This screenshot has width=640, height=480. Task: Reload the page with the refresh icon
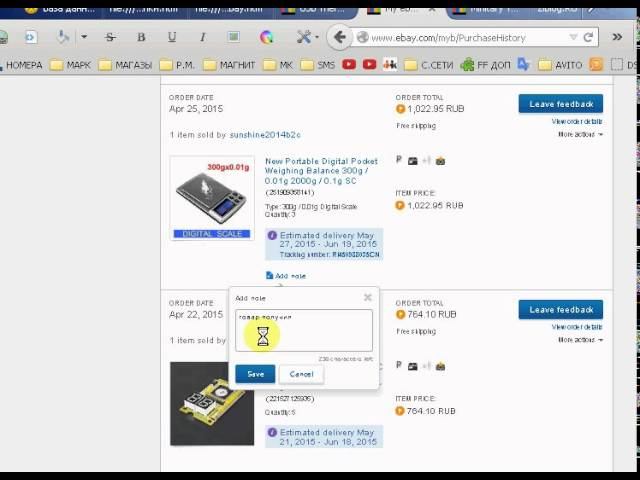(588, 38)
